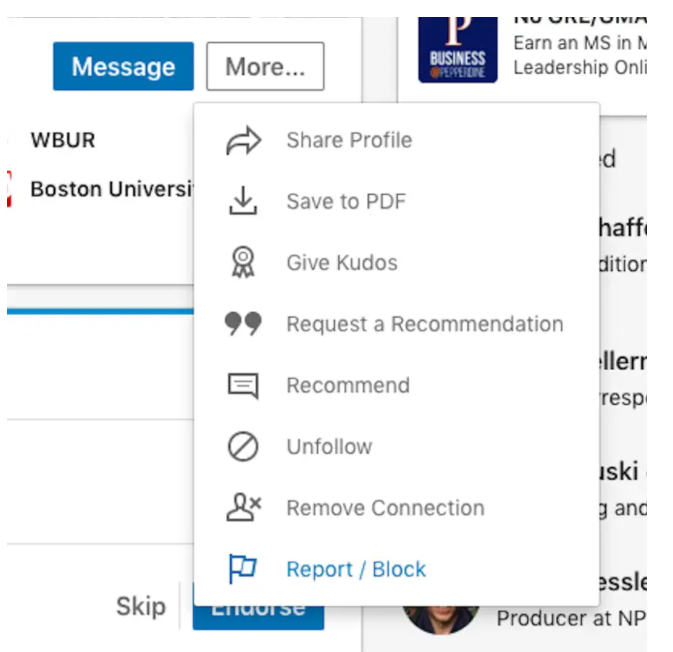The width and height of the screenshot is (673, 652).
Task: Click the Save to PDF download icon
Action: [x=243, y=200]
